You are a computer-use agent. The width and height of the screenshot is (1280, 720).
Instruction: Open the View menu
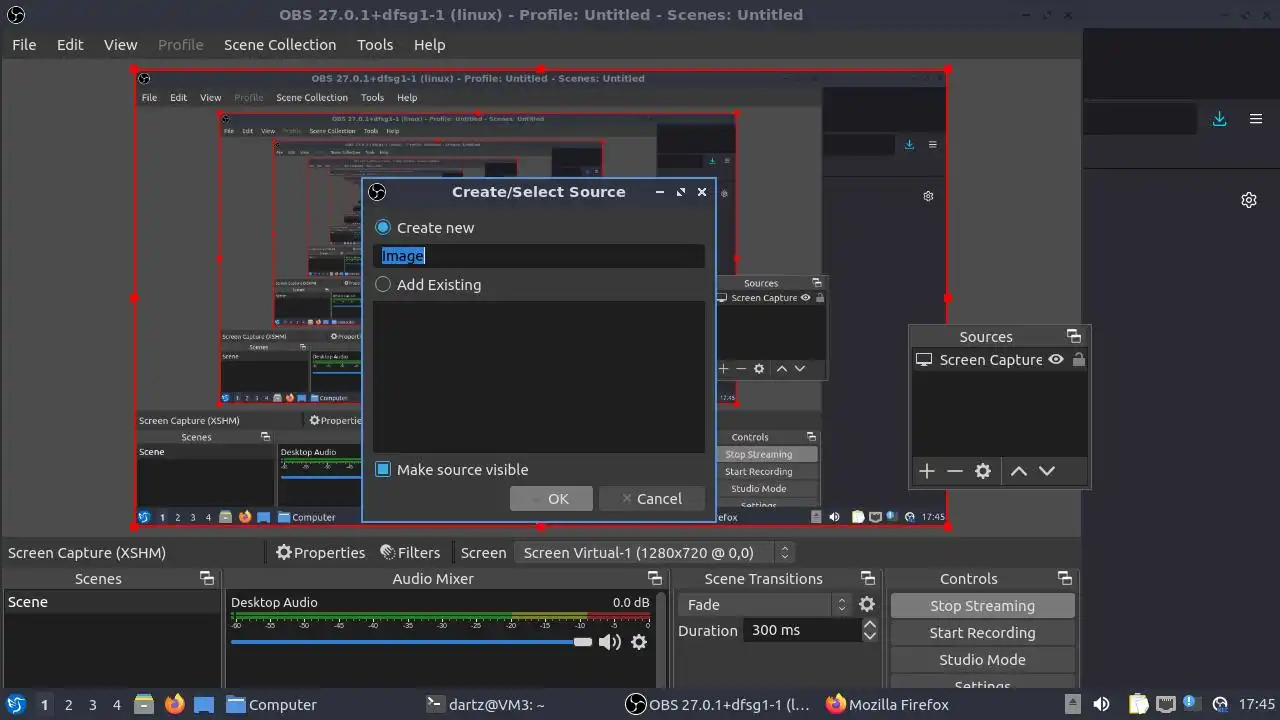(121, 44)
